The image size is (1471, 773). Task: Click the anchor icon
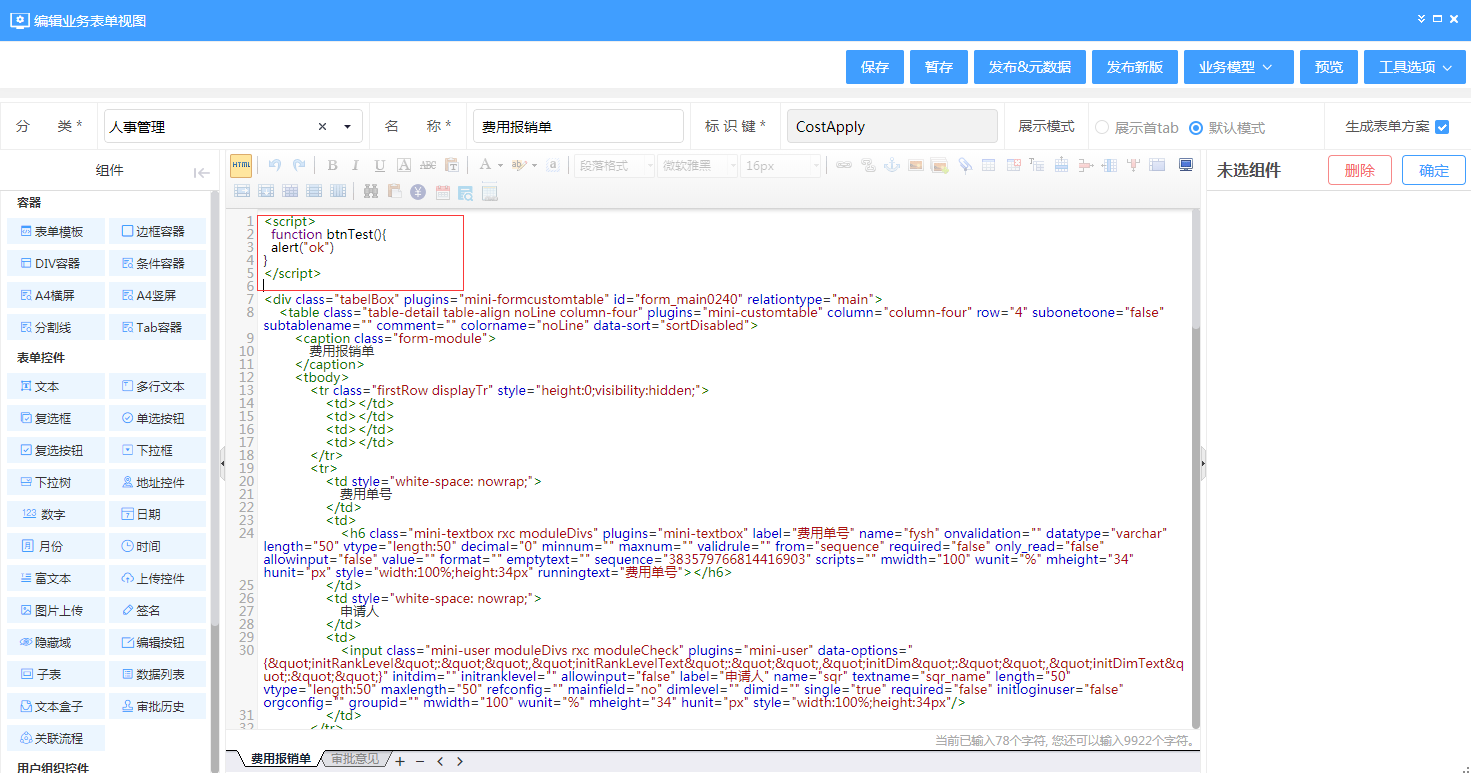click(x=892, y=165)
